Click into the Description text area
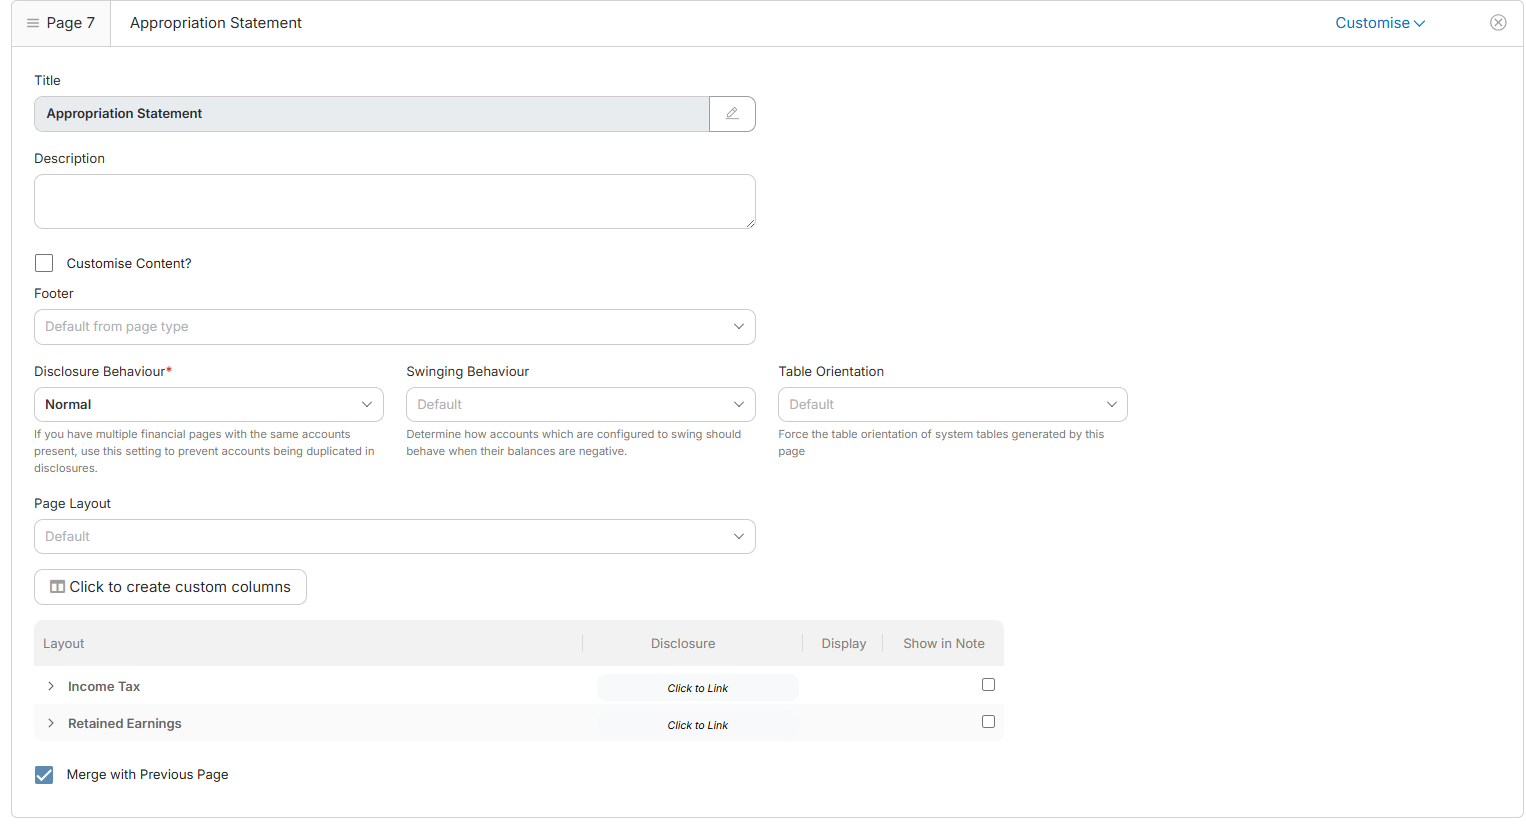1526x824 pixels. click(394, 202)
